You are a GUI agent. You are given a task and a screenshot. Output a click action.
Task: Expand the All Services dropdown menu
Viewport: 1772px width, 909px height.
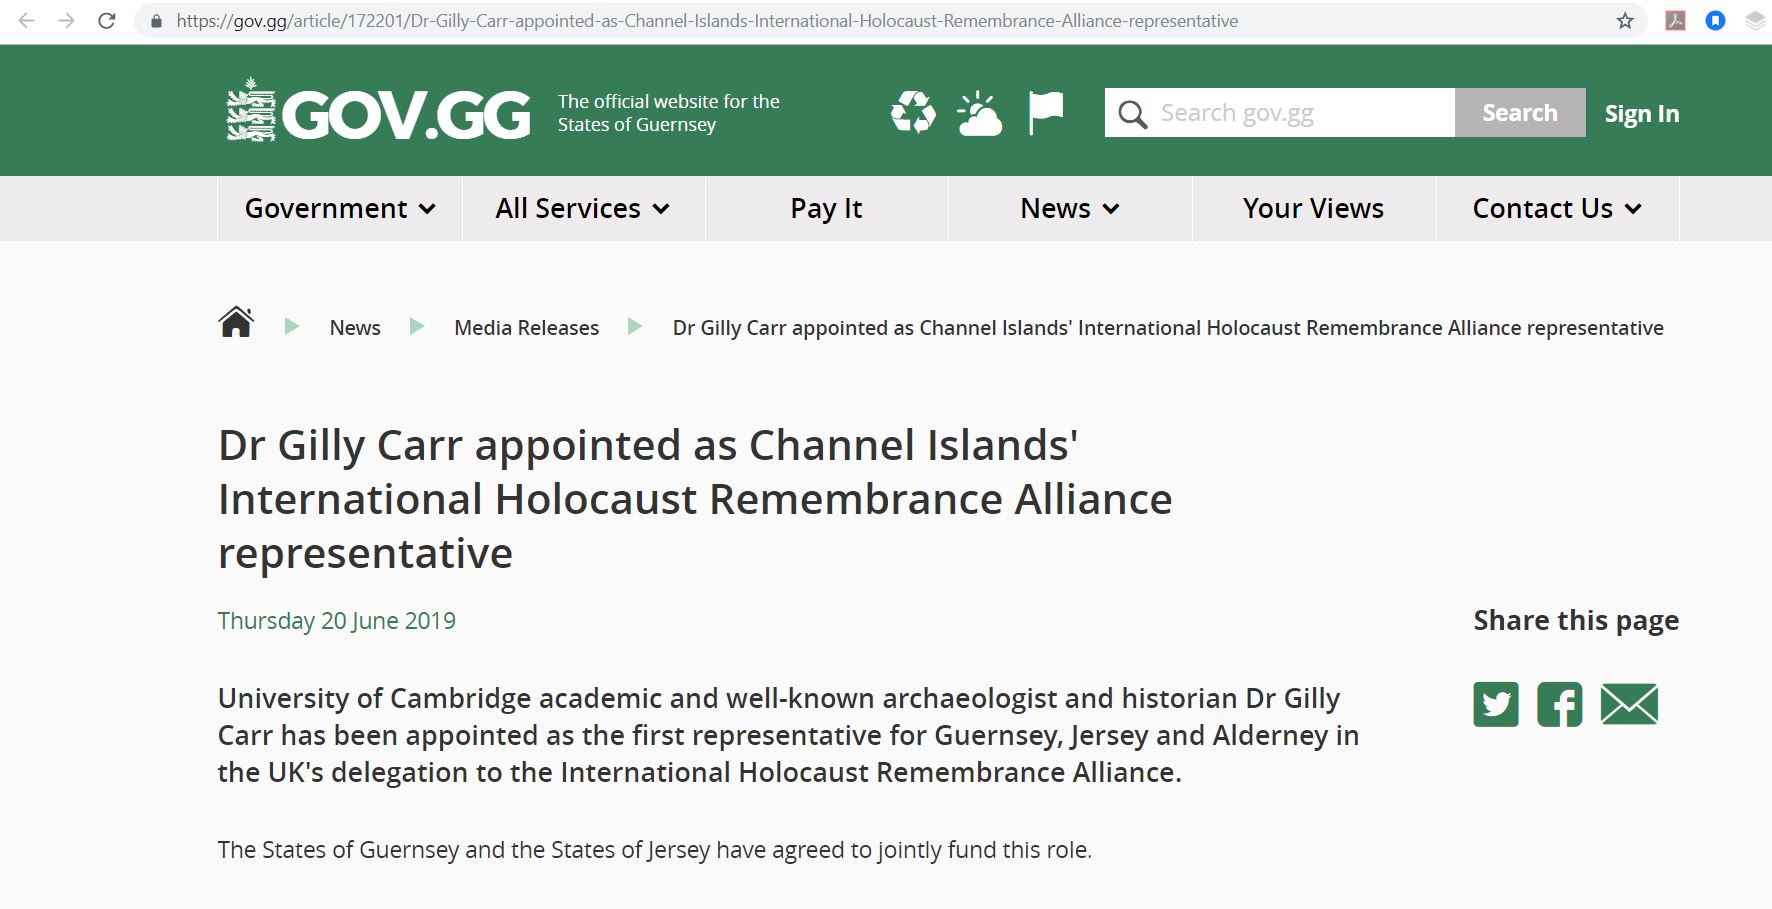583,208
